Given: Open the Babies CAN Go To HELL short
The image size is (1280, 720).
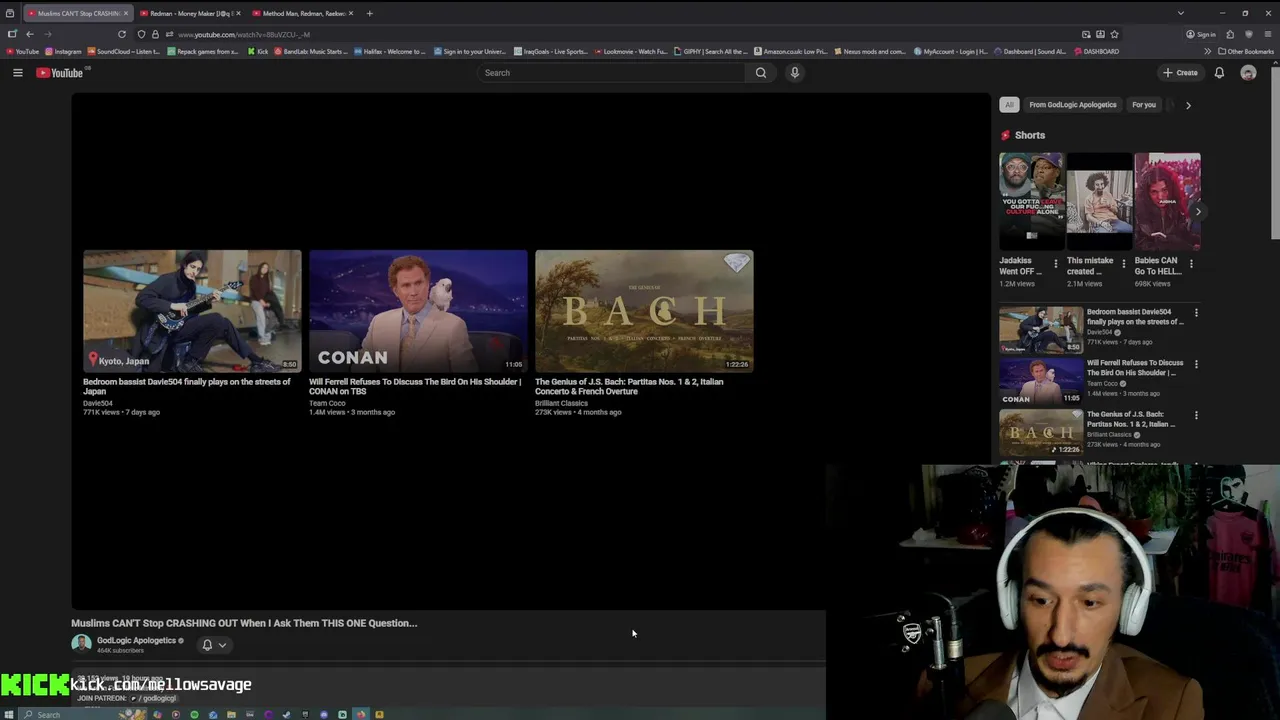Looking at the screenshot, I should coord(1167,201).
